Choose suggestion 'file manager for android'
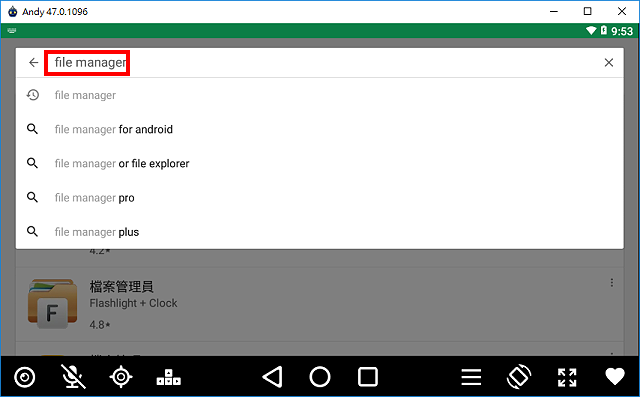Image resolution: width=640 pixels, height=397 pixels. click(320, 129)
